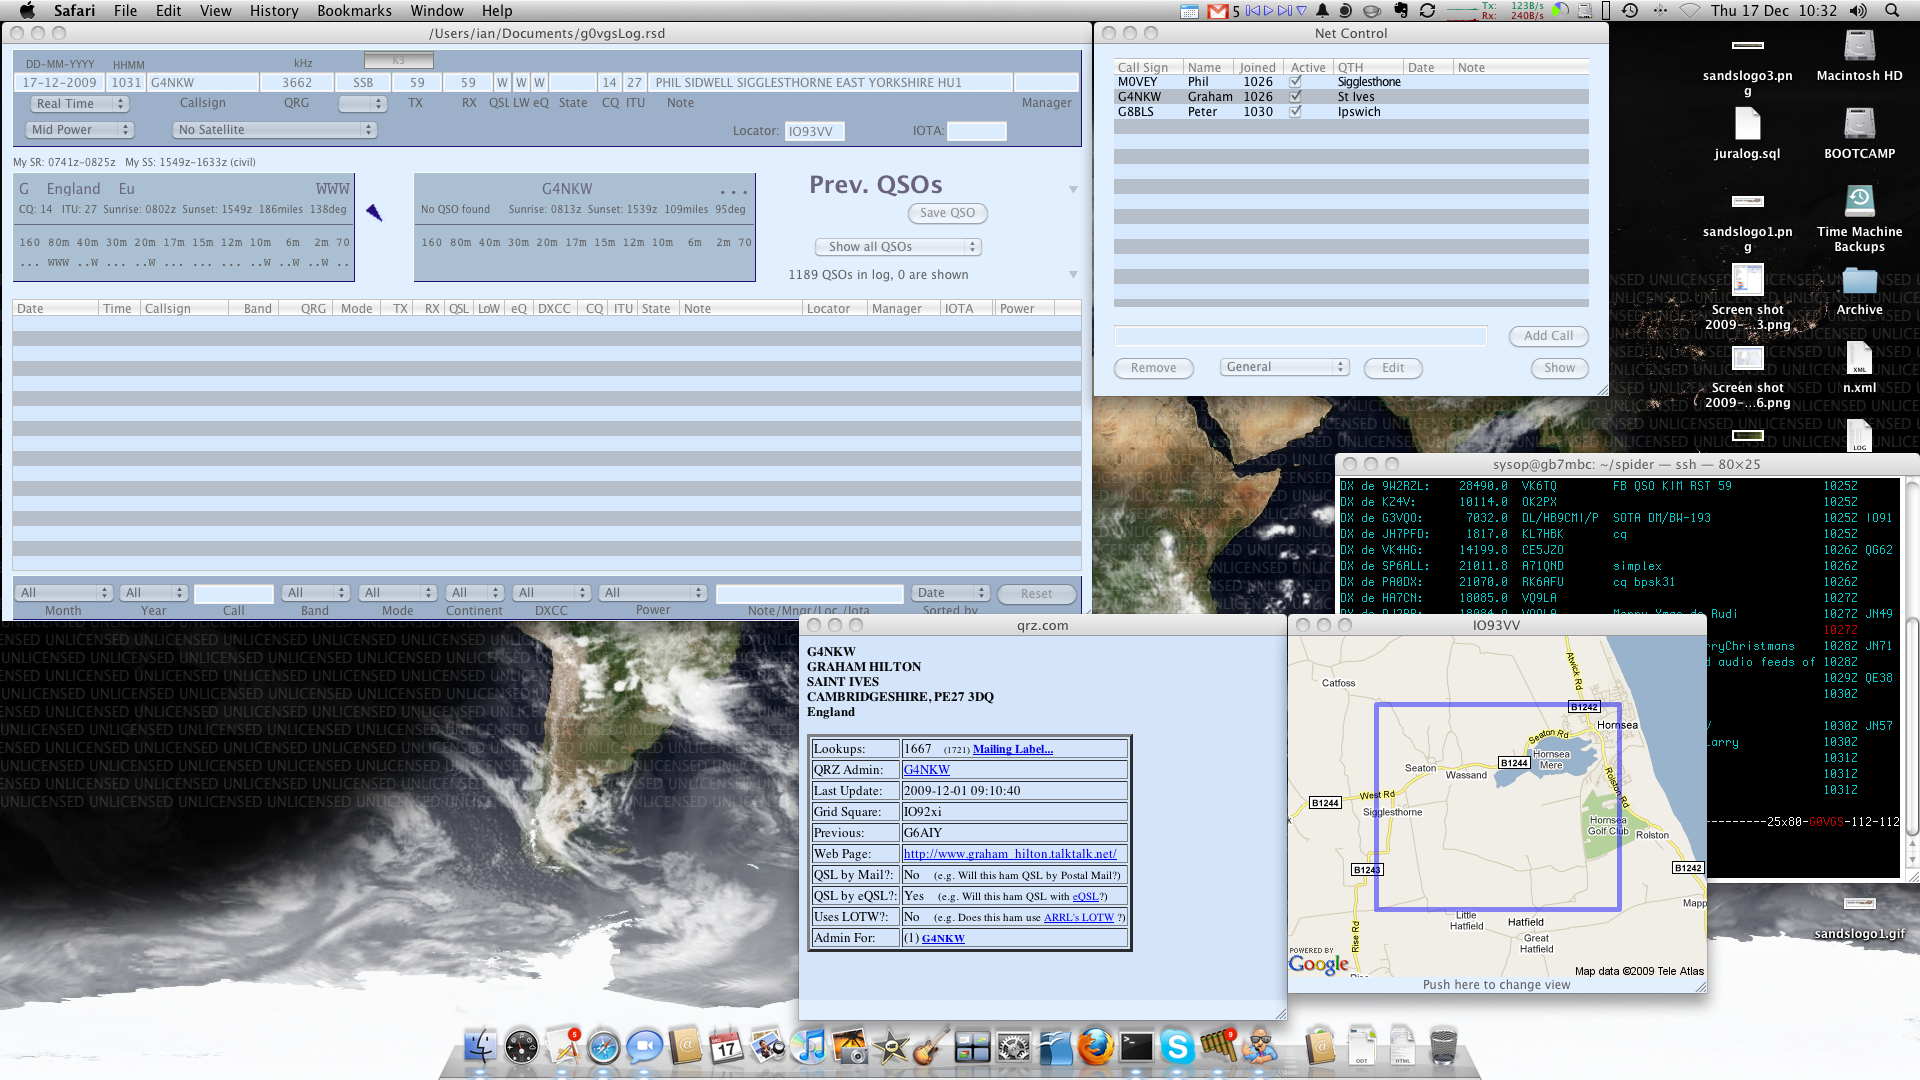Image resolution: width=1920 pixels, height=1080 pixels.
Task: Toggle Active checkbox for G8BLS
Action: click(1295, 112)
